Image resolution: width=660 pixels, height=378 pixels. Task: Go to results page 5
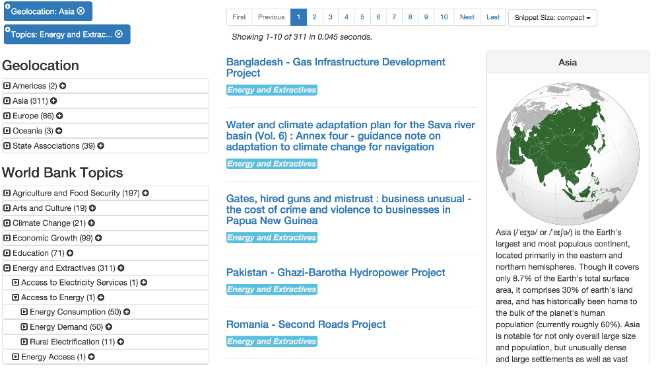(x=362, y=17)
